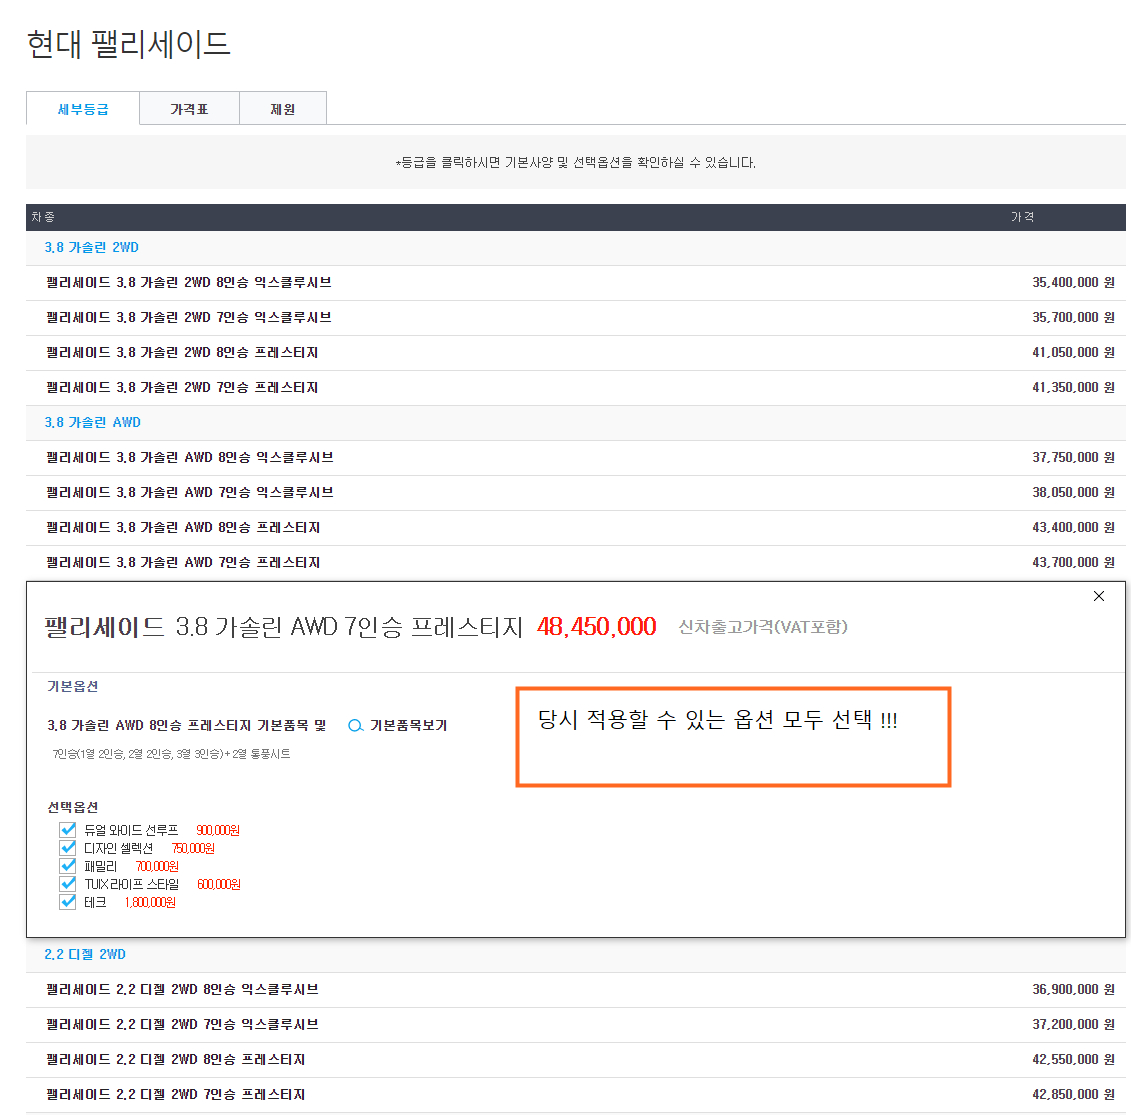The width and height of the screenshot is (1131, 1115).
Task: Expand 3.8 가솔린 AWD 8인승 익스클루시브 row
Action: pyautogui.click(x=576, y=458)
